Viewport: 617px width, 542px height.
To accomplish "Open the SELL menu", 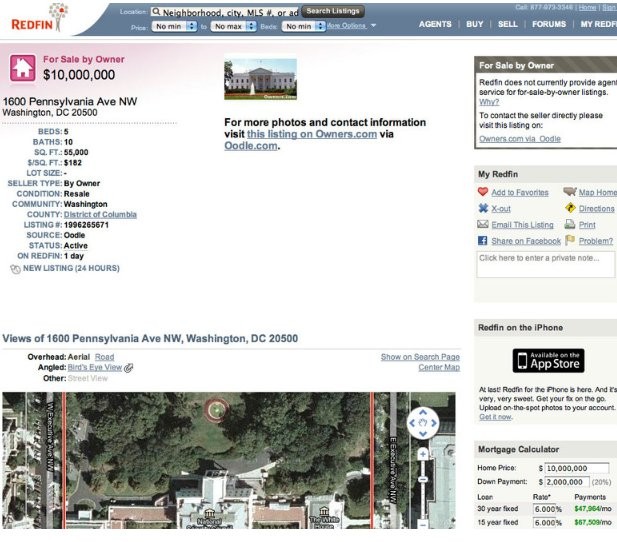I will 508,24.
